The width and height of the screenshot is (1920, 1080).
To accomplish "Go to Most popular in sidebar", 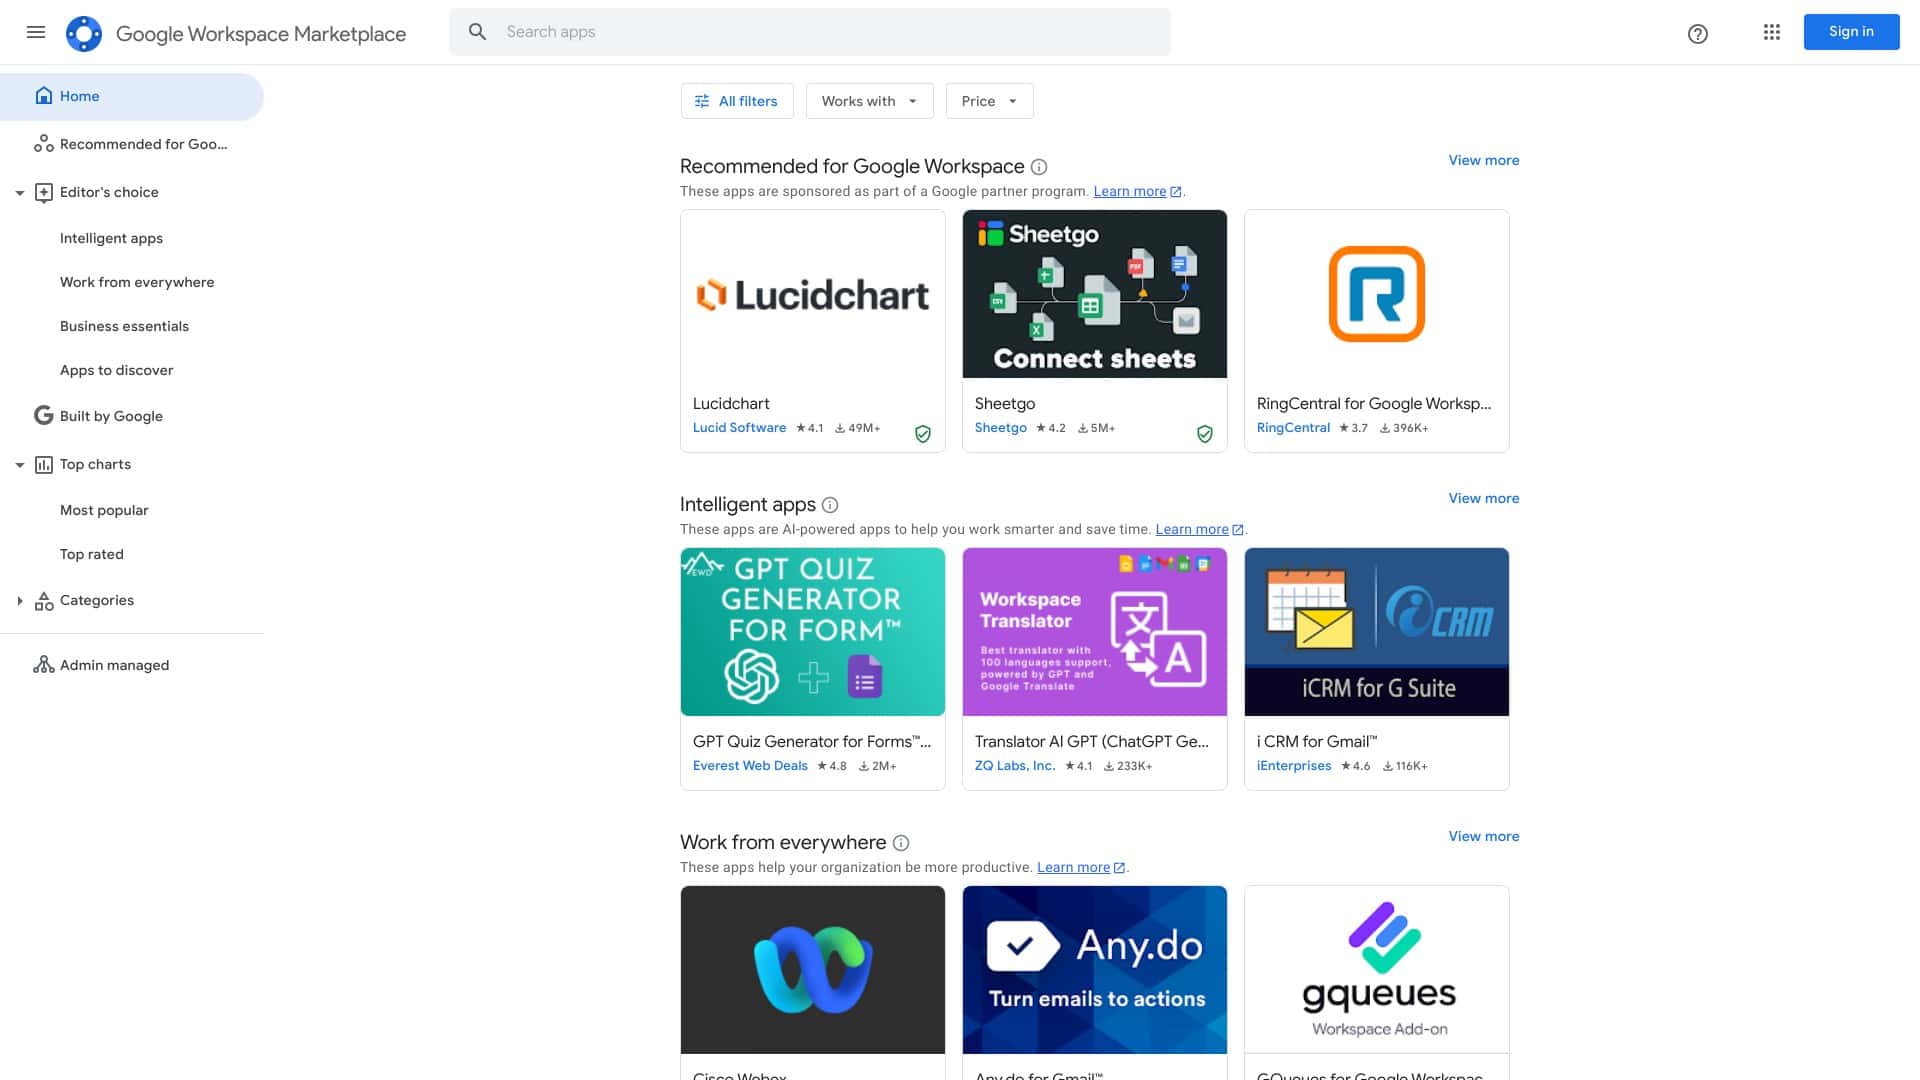I will click(104, 510).
